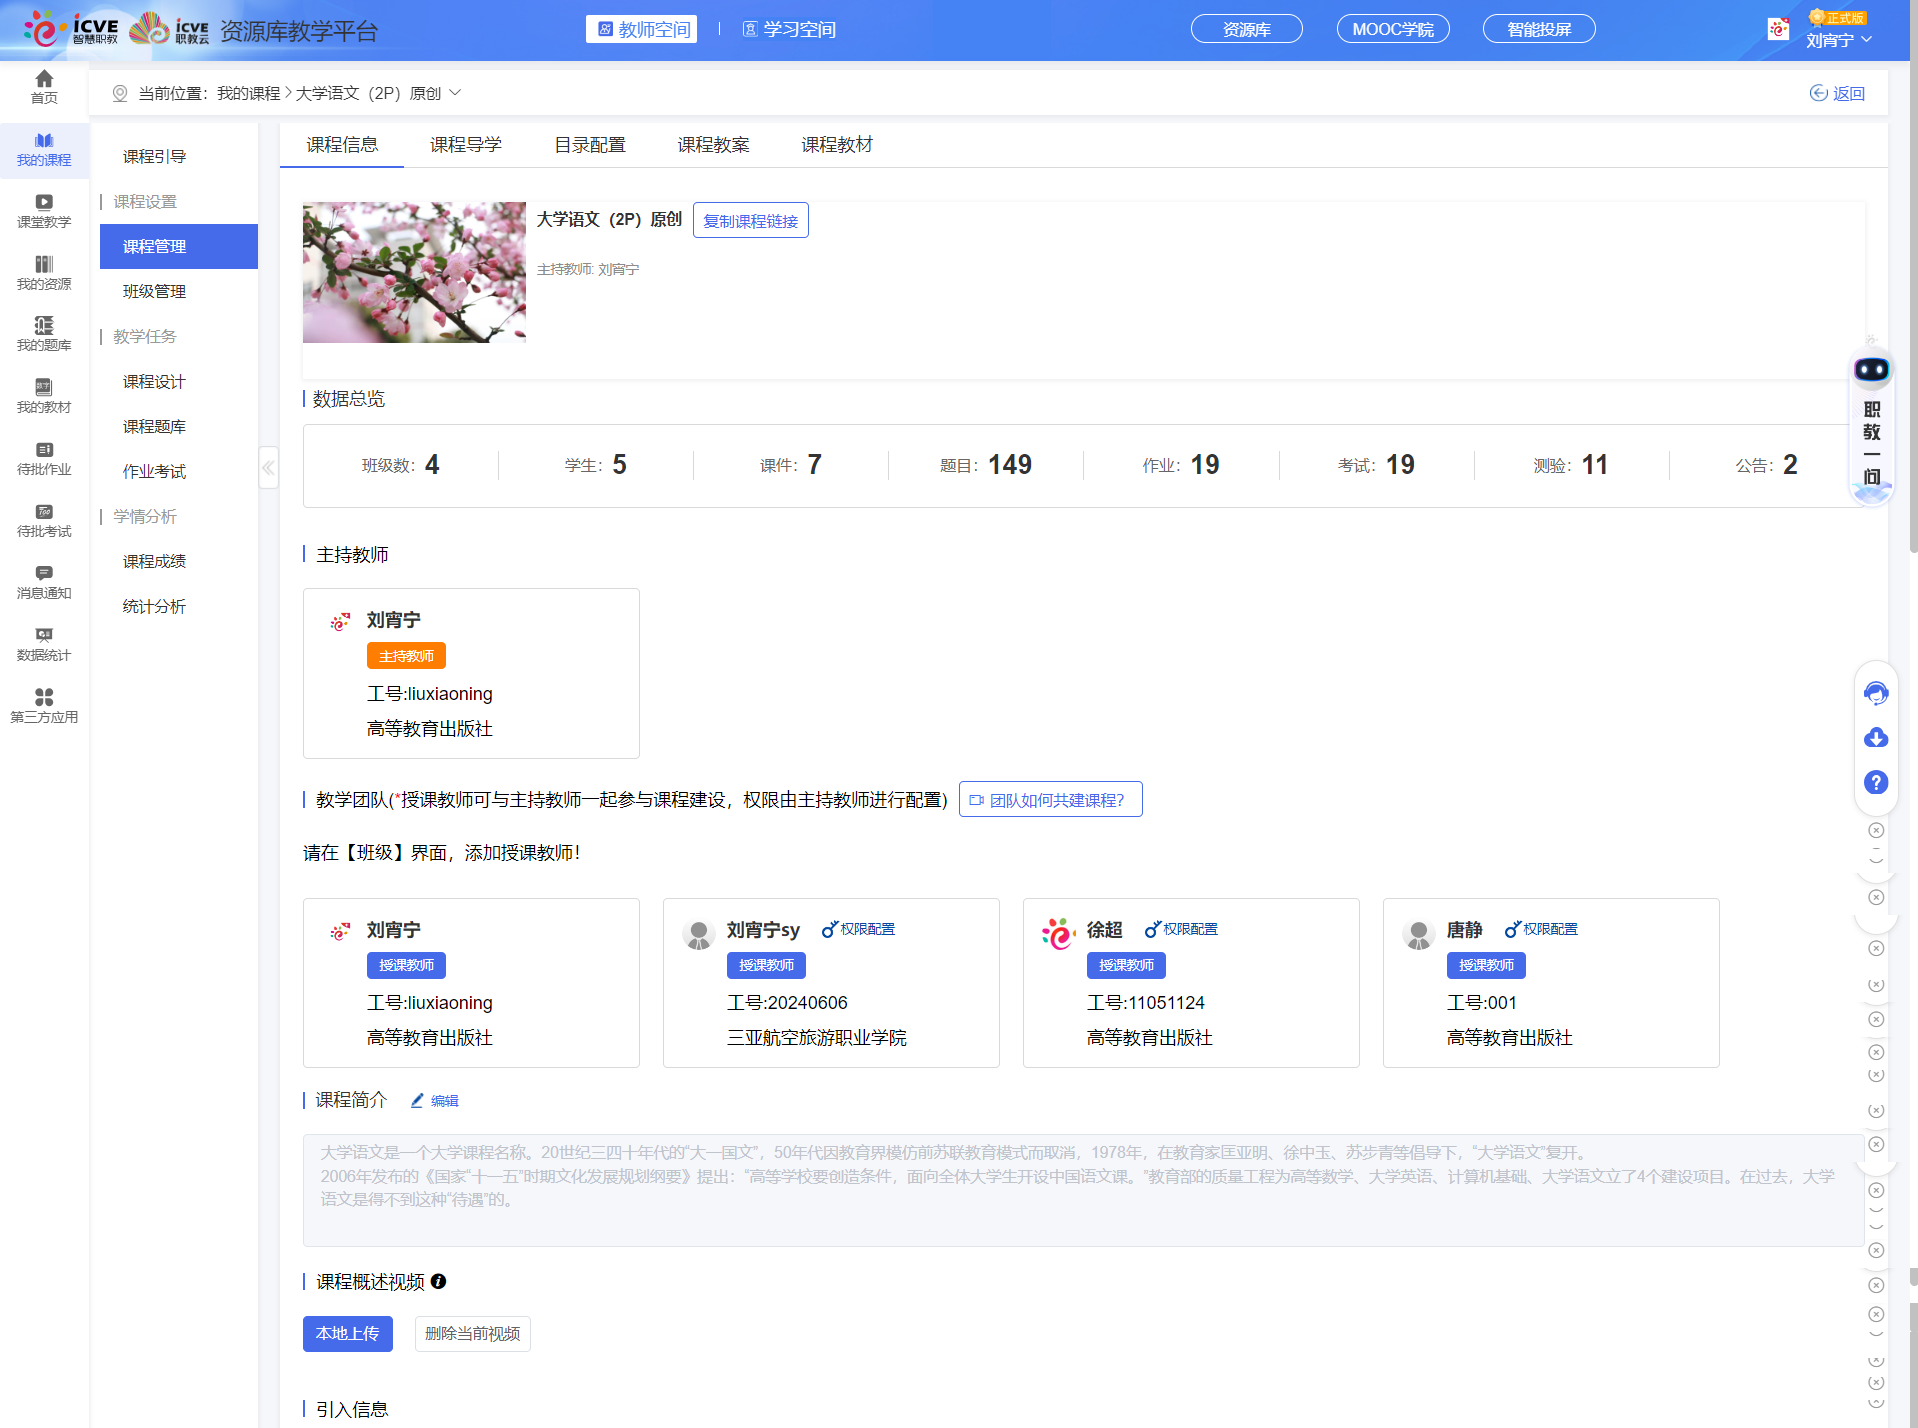Click the 复制课程链接 button

point(750,219)
